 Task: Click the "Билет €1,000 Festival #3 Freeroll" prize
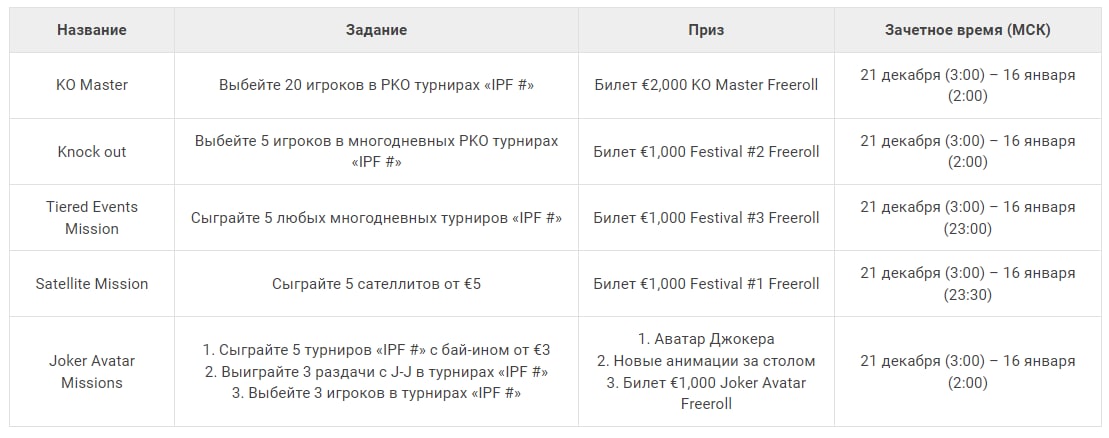(706, 218)
